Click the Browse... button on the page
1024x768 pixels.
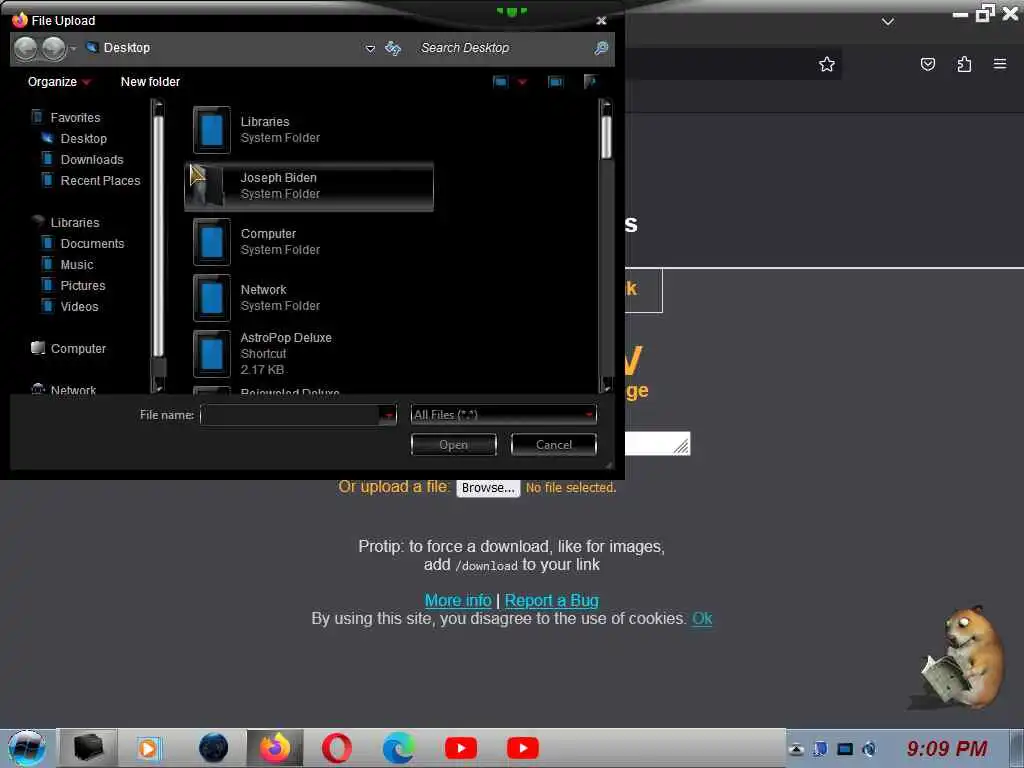click(488, 488)
